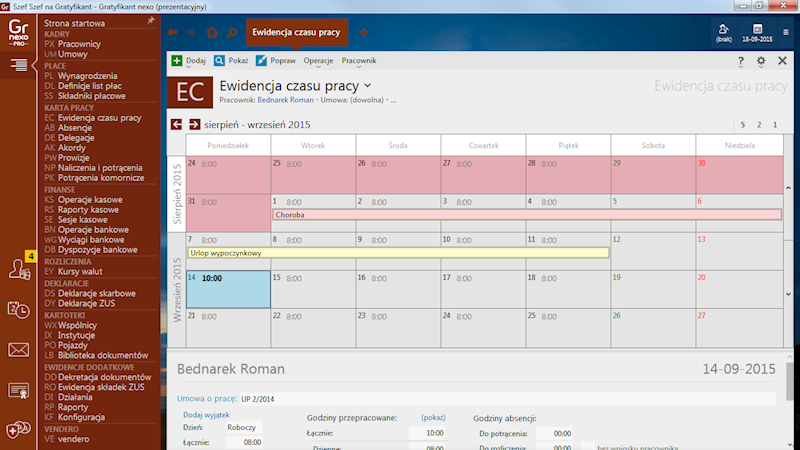Open the Operacje dropdown menu
Viewport: 800px width, 450px height.
pyautogui.click(x=321, y=61)
